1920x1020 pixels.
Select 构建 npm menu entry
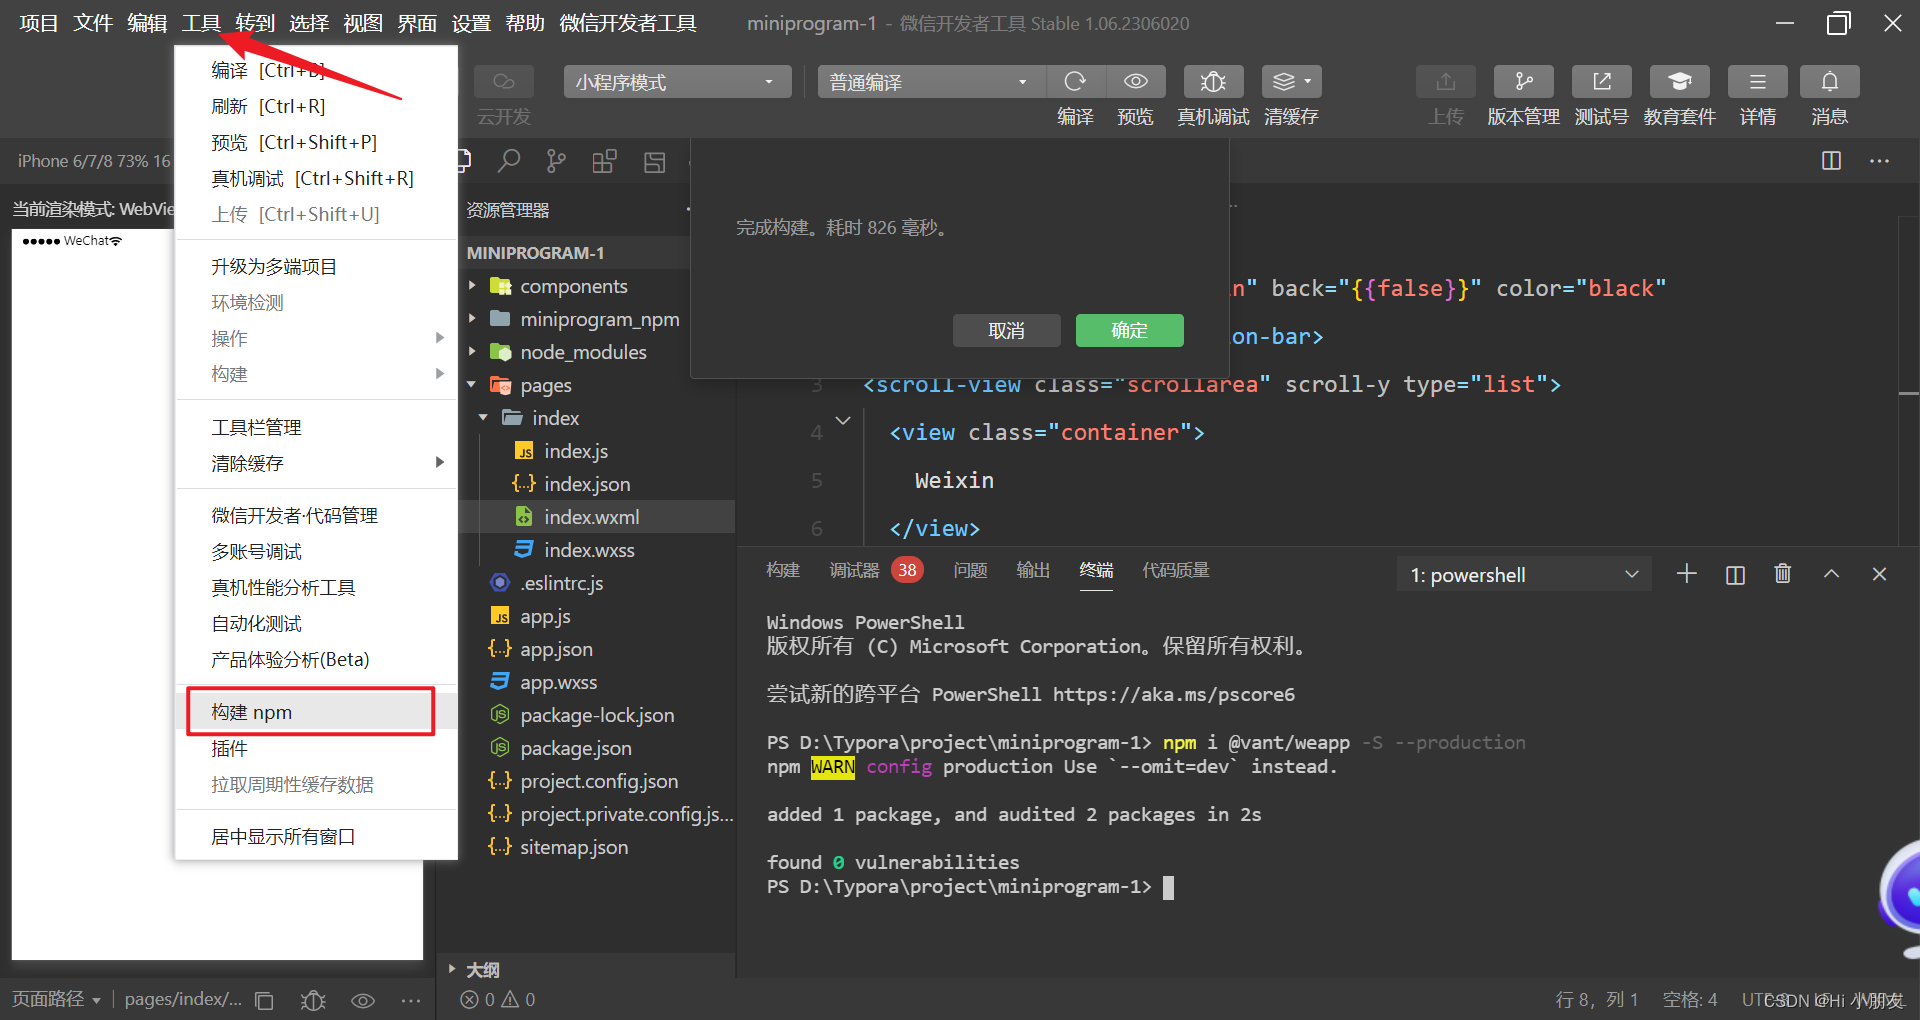[310, 712]
